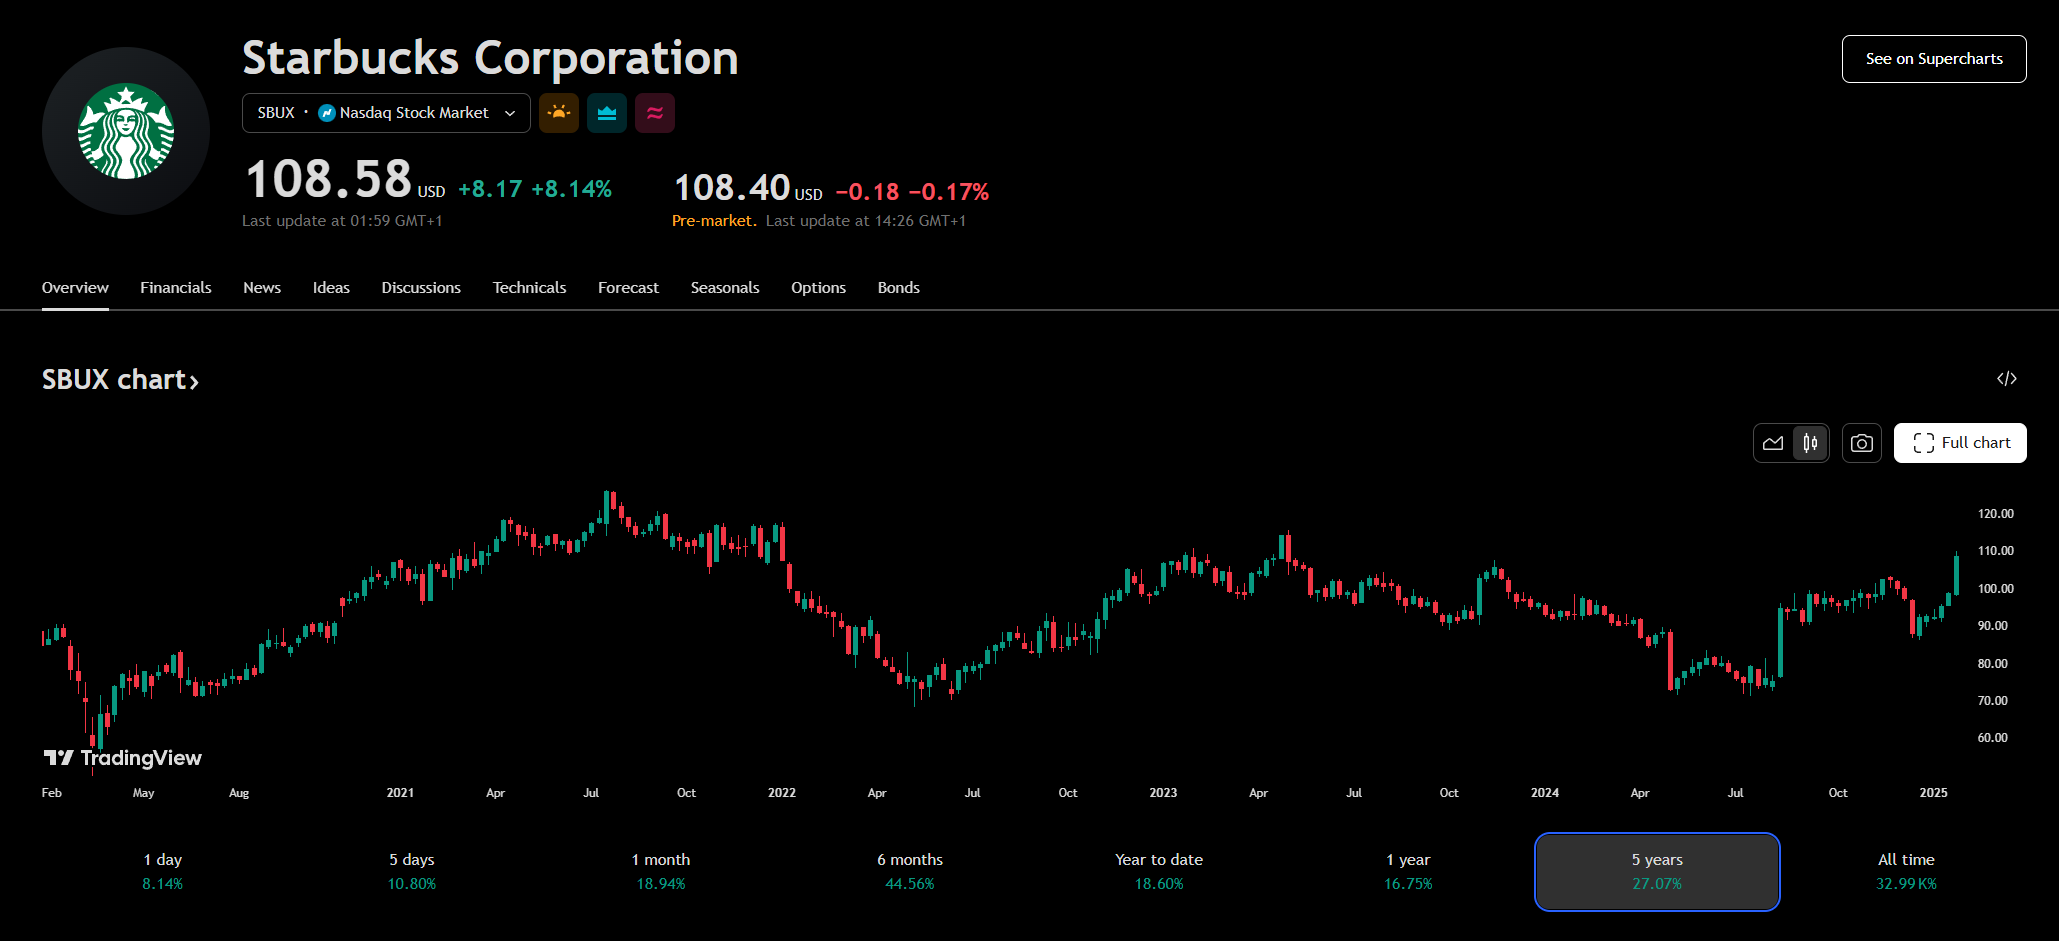Click the +8.17 +8.14% change text
The width and height of the screenshot is (2059, 941).
535,189
